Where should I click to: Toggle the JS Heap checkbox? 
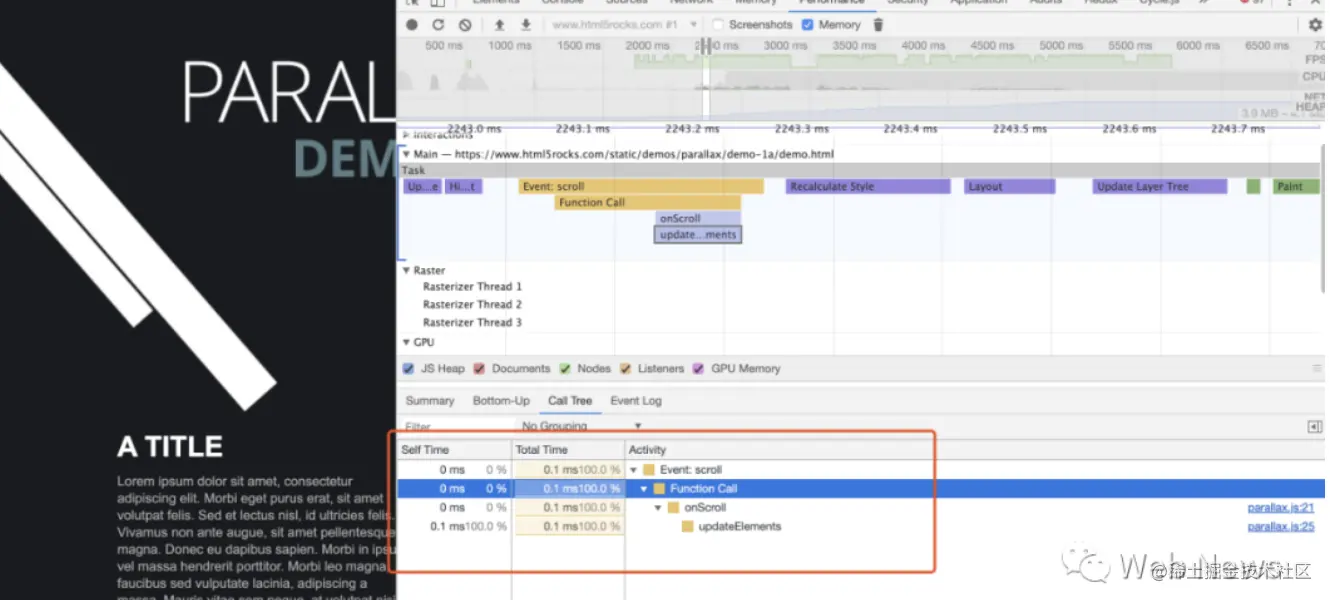(408, 369)
